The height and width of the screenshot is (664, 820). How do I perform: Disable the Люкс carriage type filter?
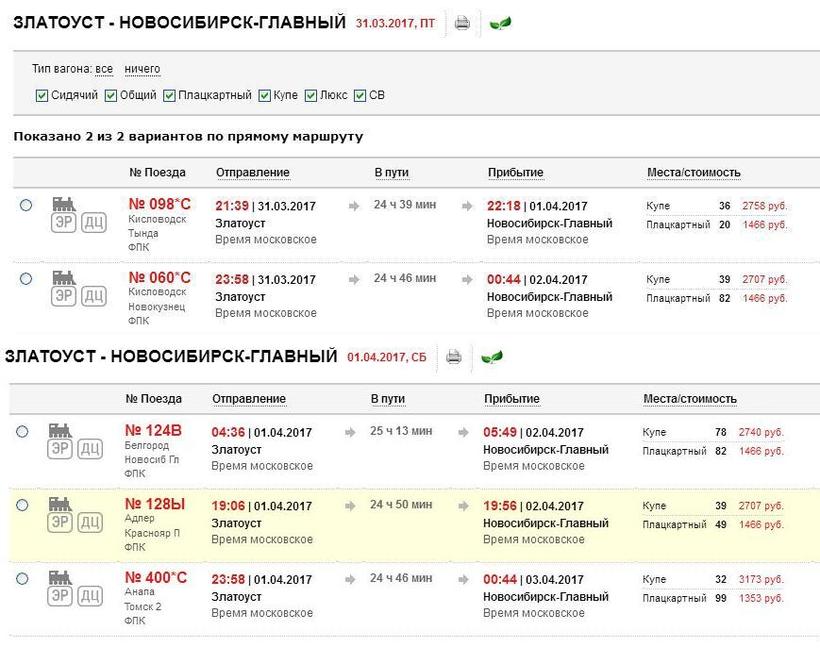311,96
